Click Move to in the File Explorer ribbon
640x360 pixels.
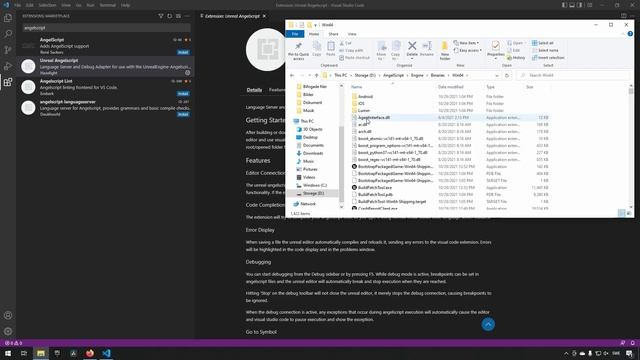click(x=381, y=51)
